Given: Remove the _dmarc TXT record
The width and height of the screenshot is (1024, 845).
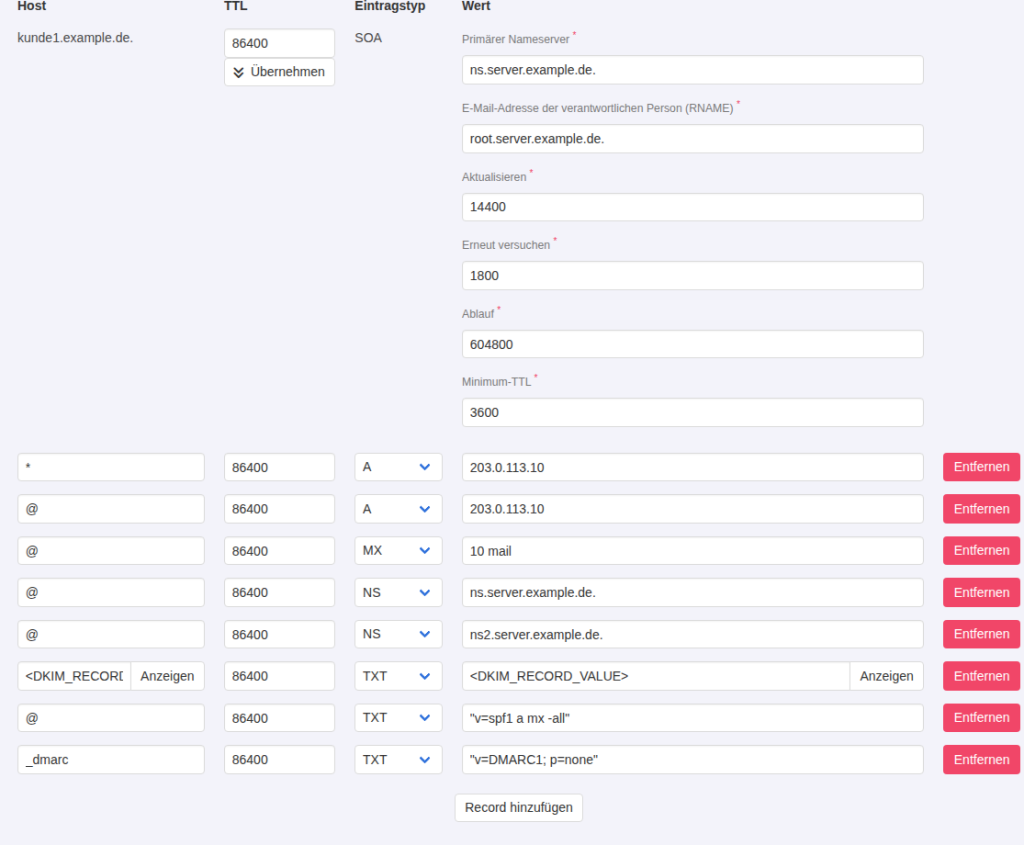Looking at the screenshot, I should (x=981, y=759).
